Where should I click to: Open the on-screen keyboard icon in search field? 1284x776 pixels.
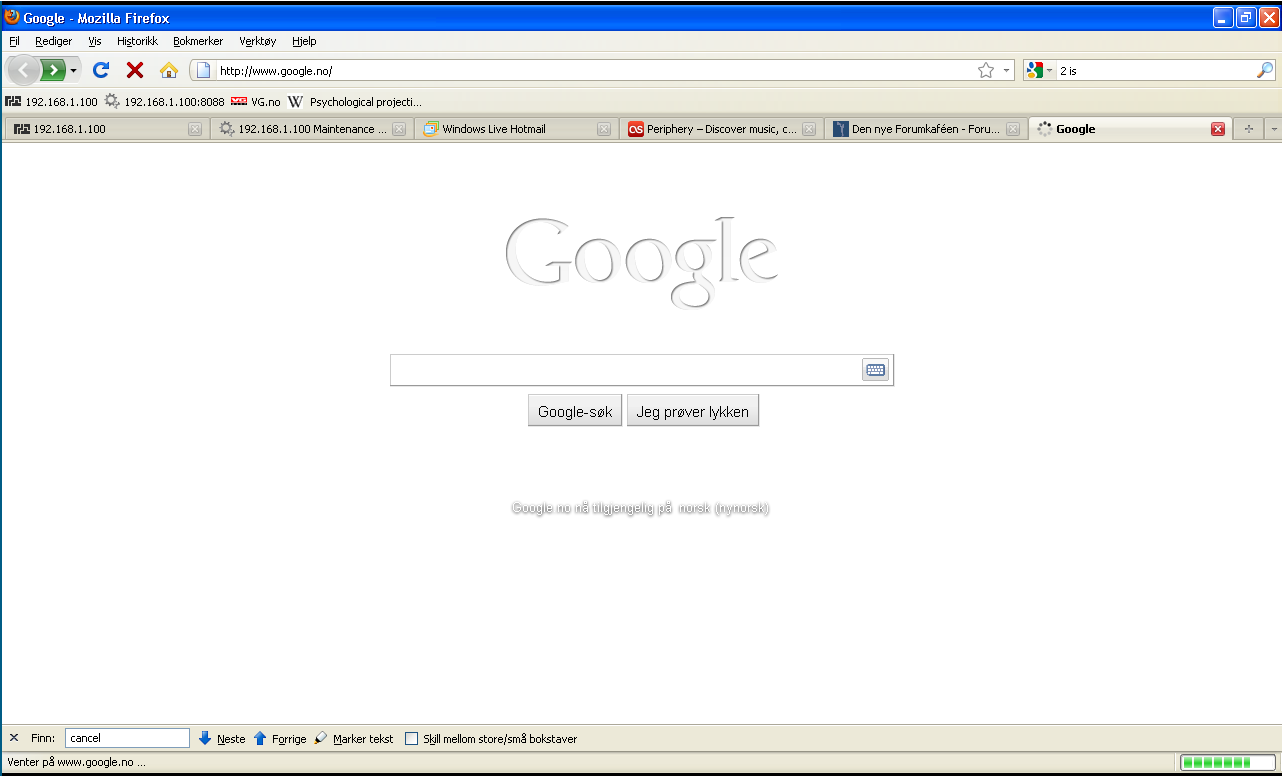tap(875, 370)
